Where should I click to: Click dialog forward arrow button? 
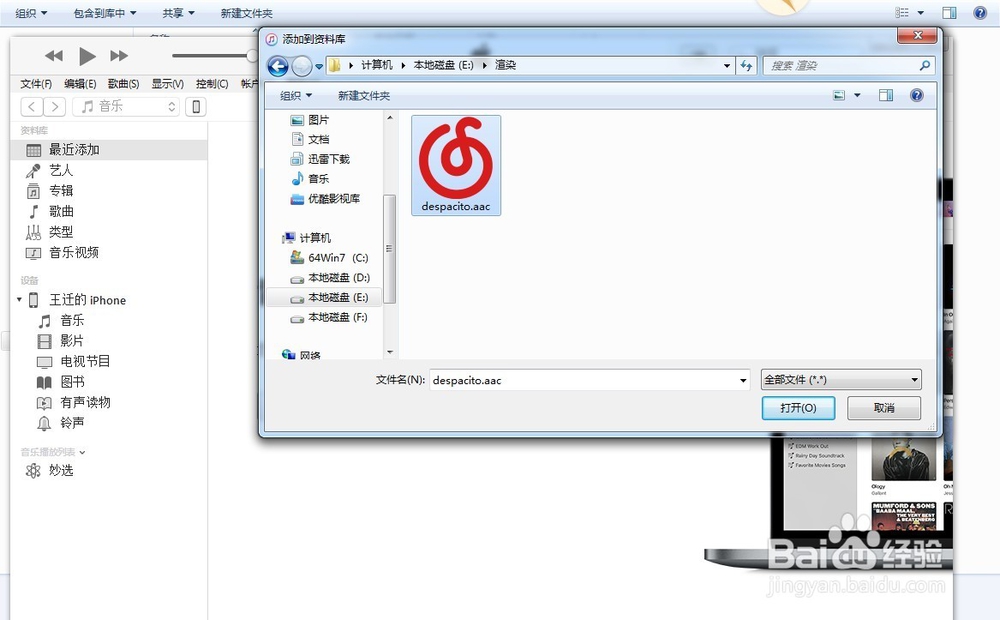[302, 66]
